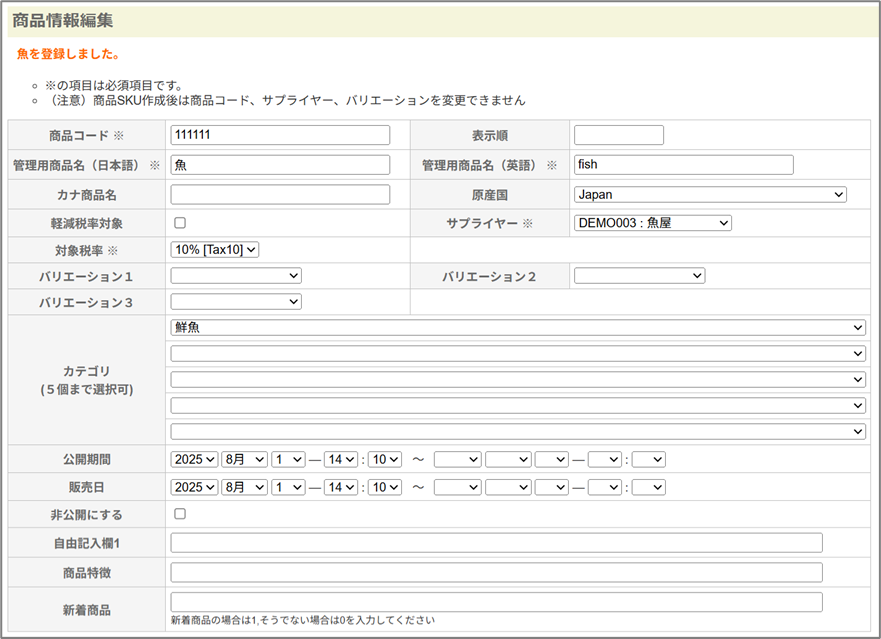
Task: Open the second empty カテゴリ dropdown
Action: coord(518,354)
